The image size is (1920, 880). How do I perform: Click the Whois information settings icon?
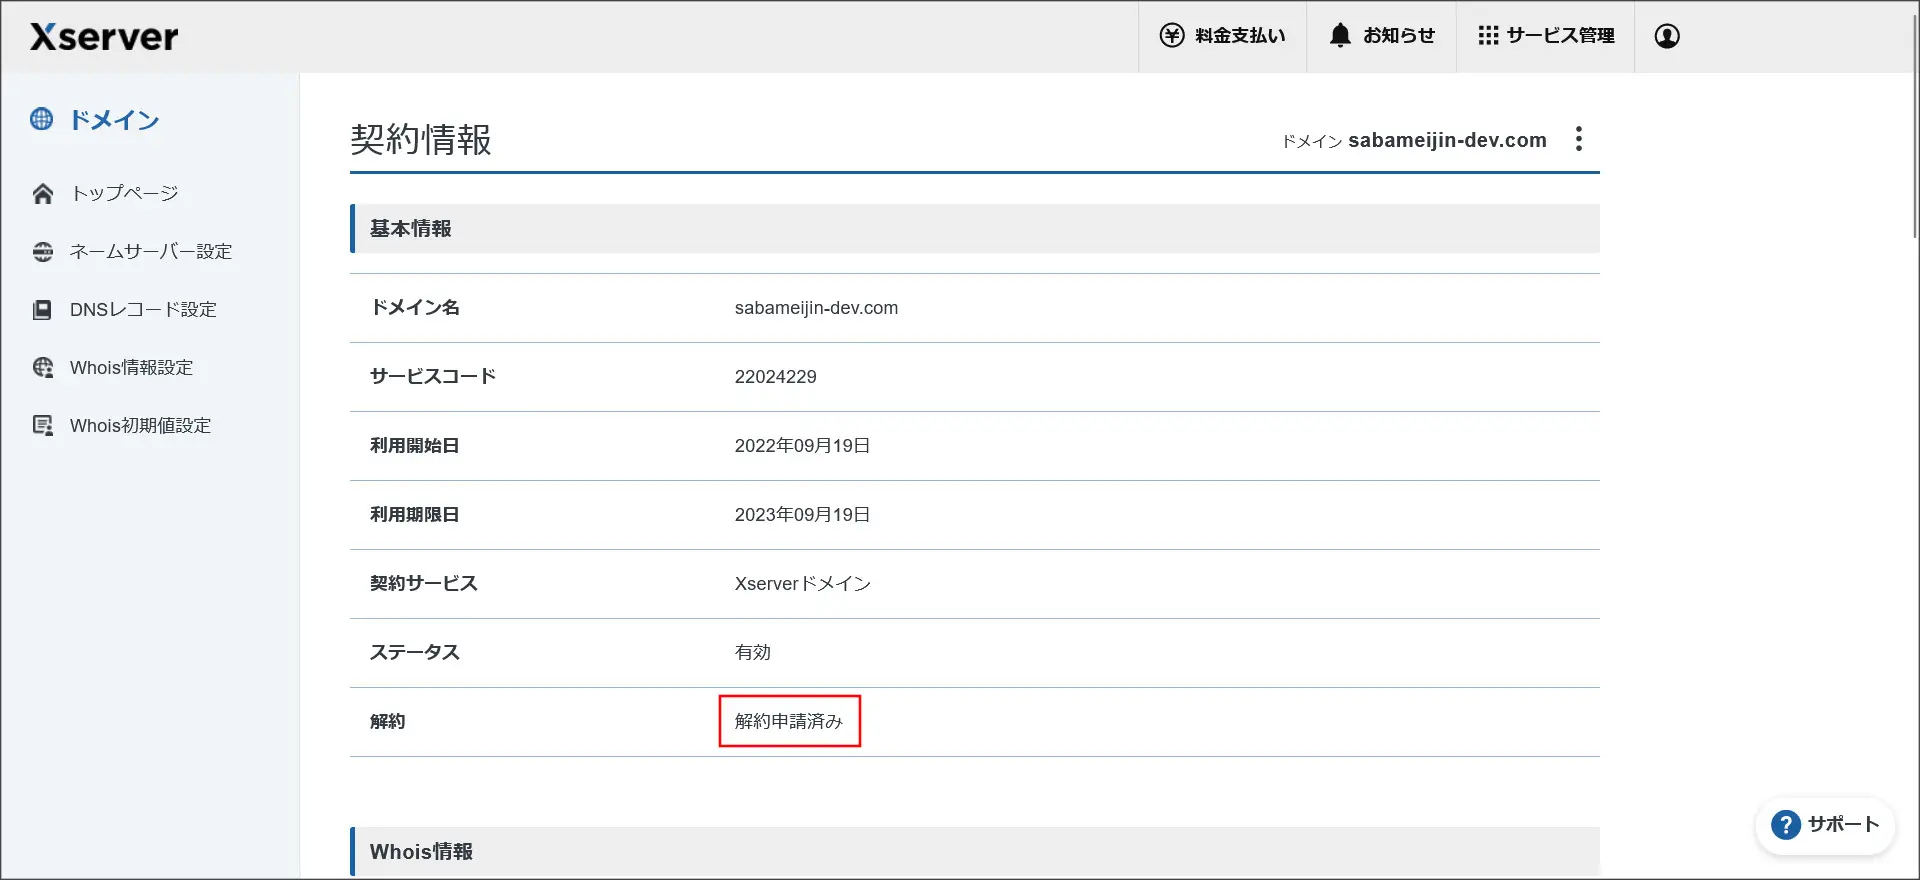point(43,368)
